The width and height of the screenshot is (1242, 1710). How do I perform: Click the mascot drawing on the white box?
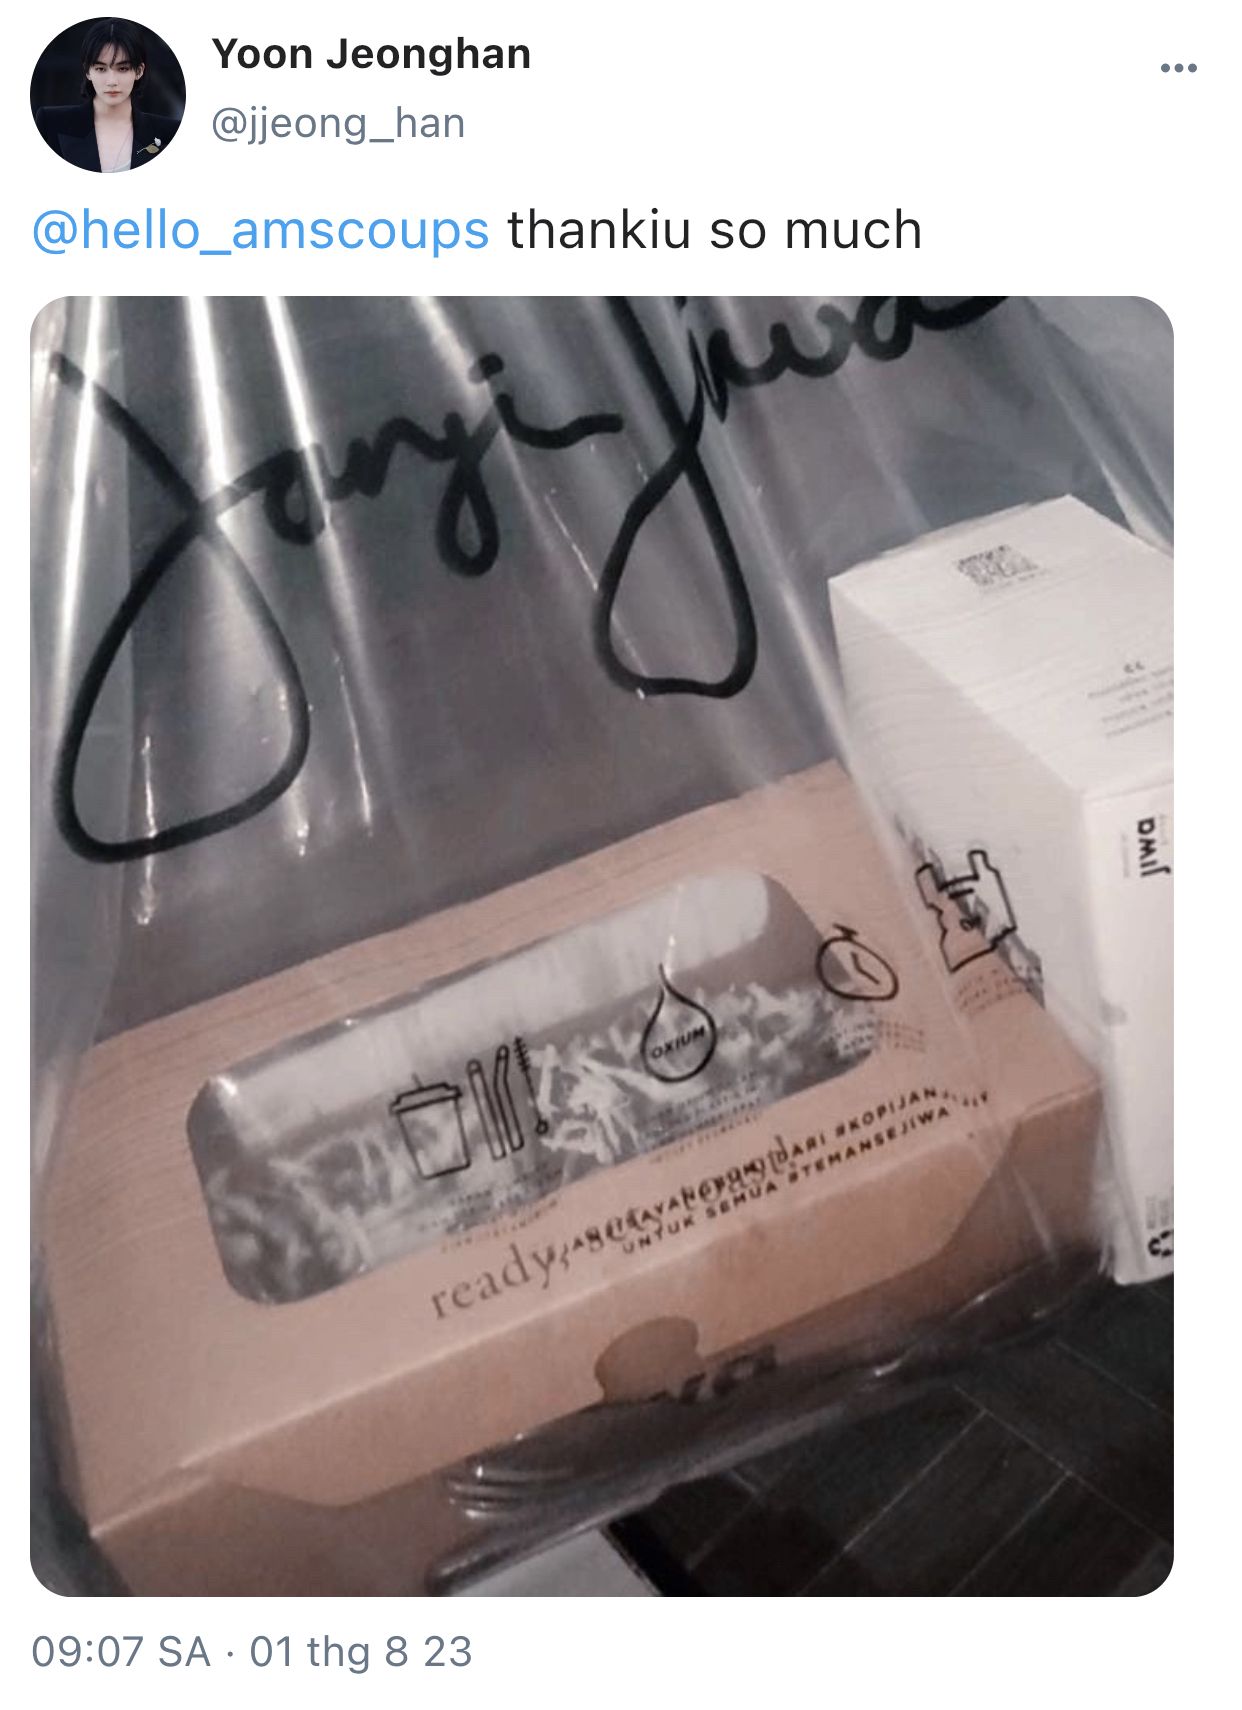[x=966, y=909]
